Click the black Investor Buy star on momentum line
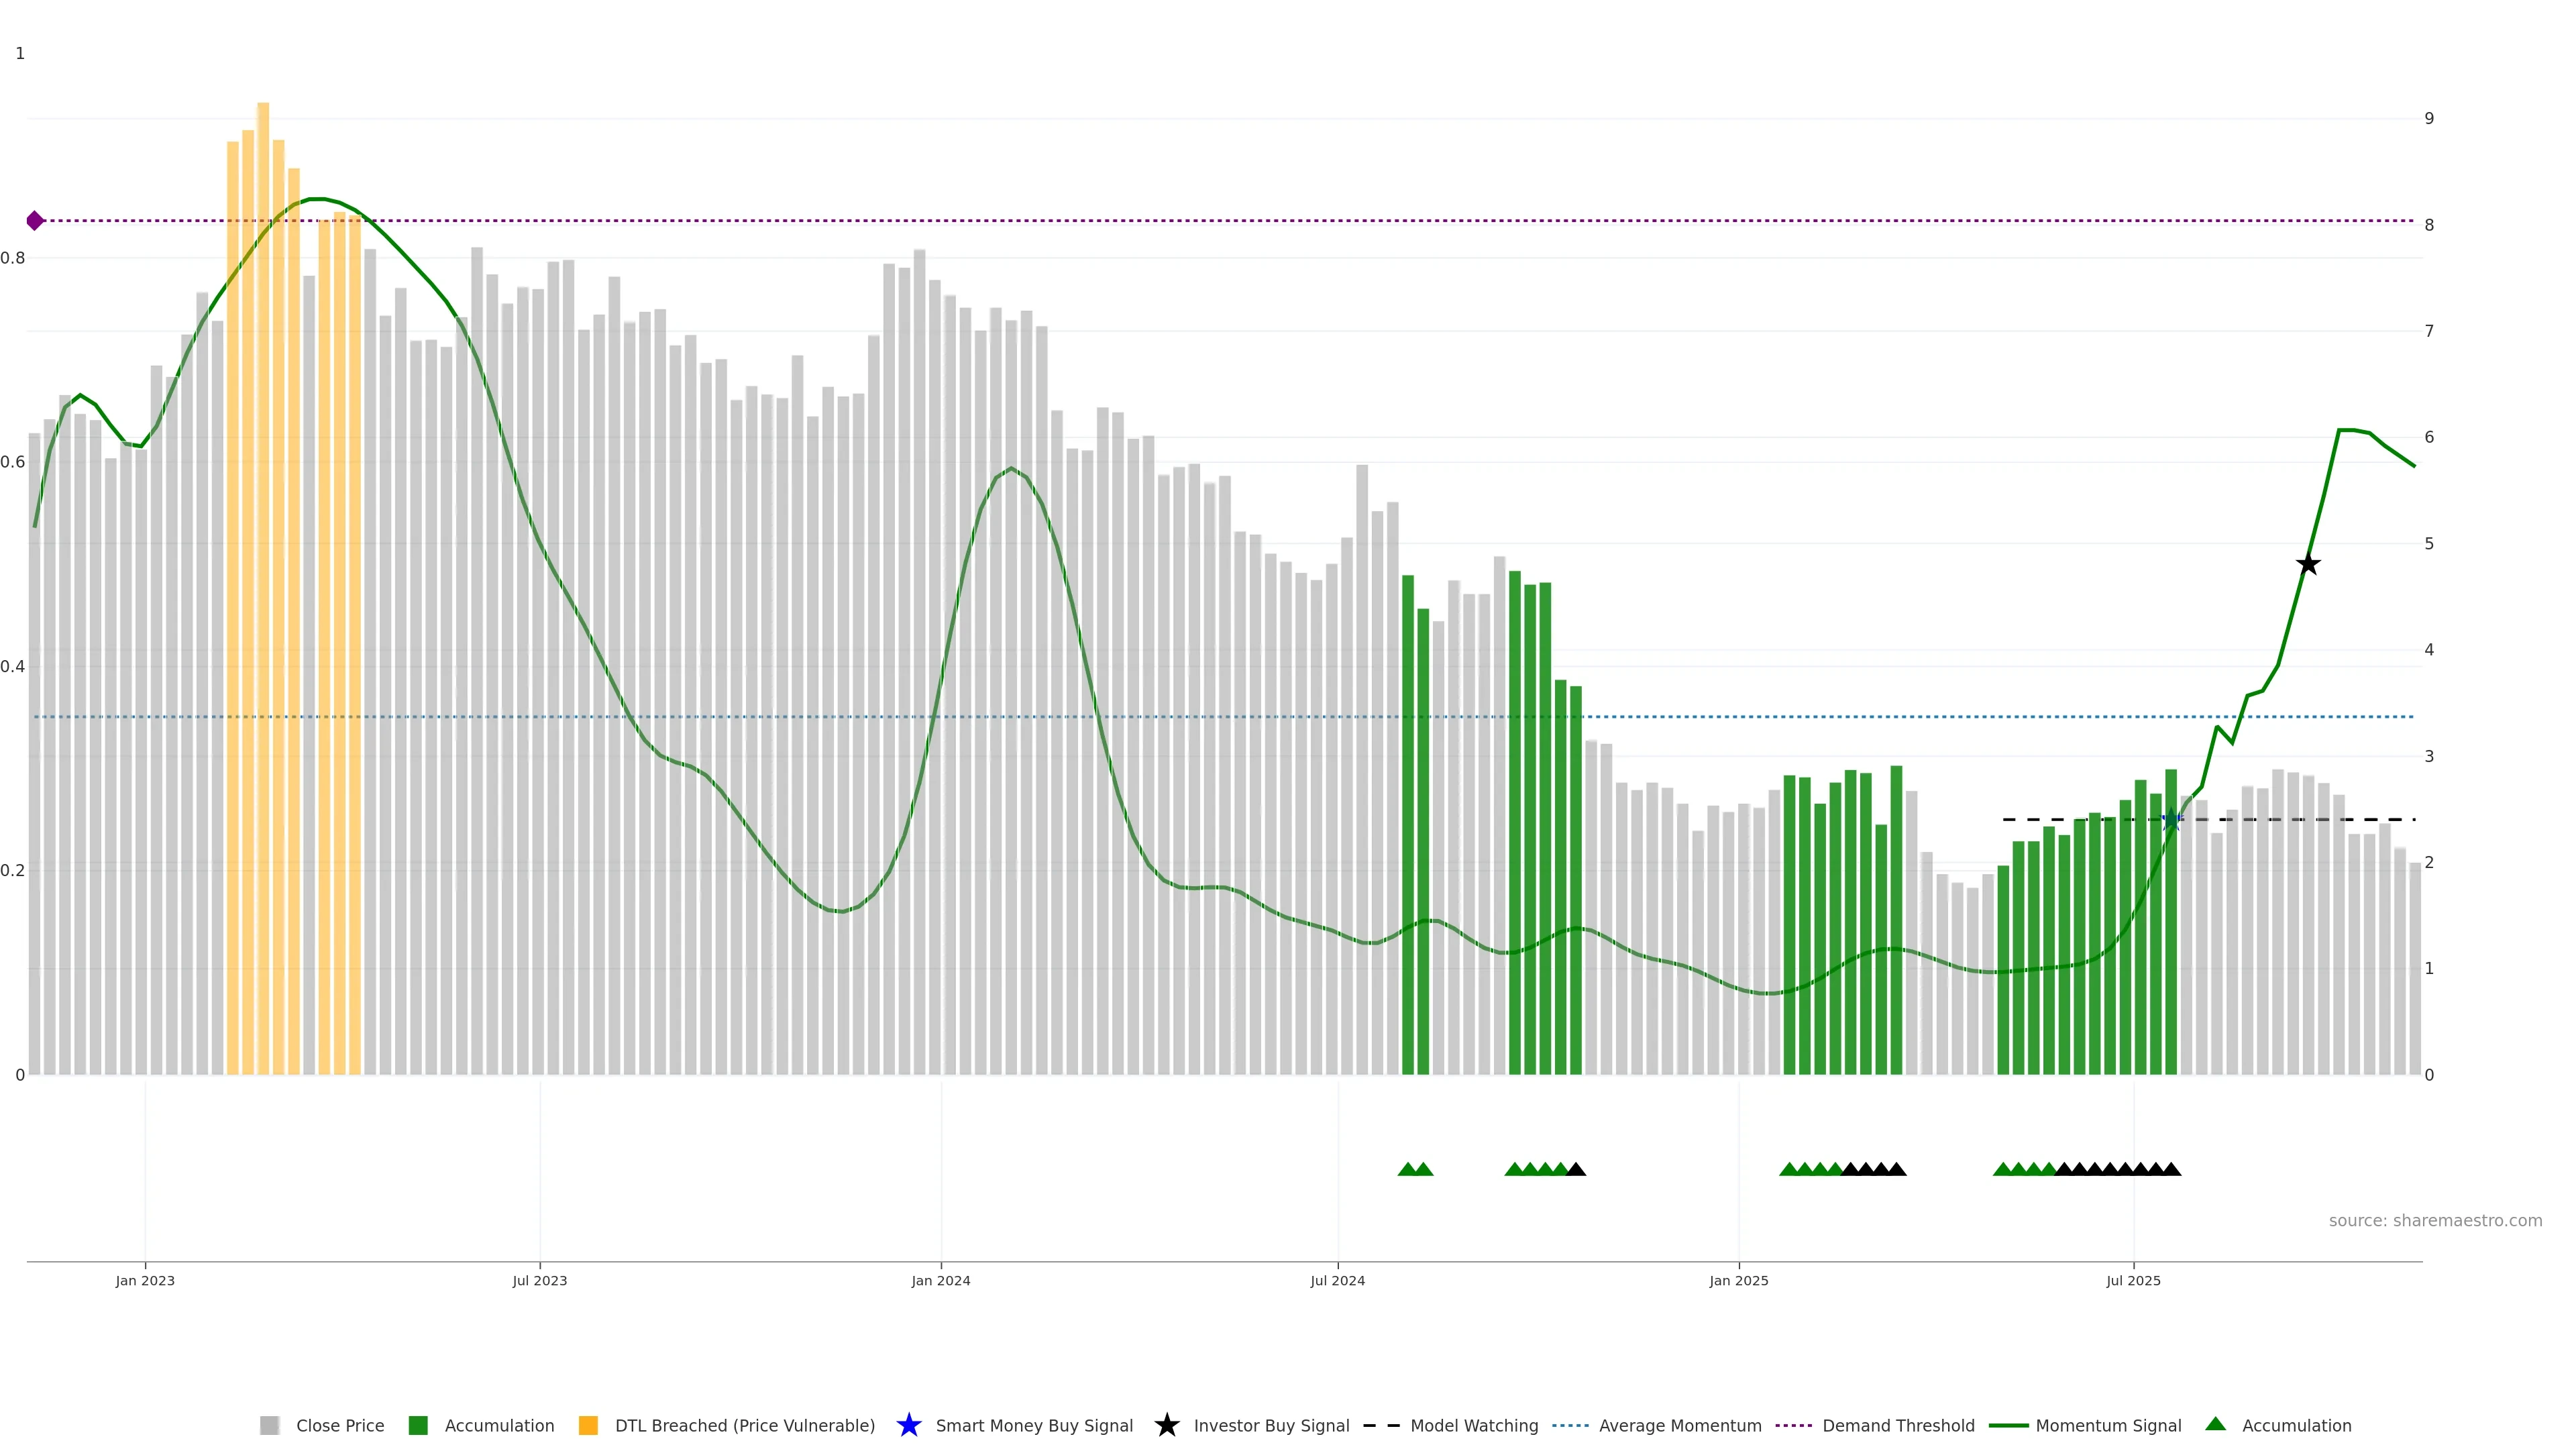This screenshot has width=2576, height=1449. click(2307, 564)
